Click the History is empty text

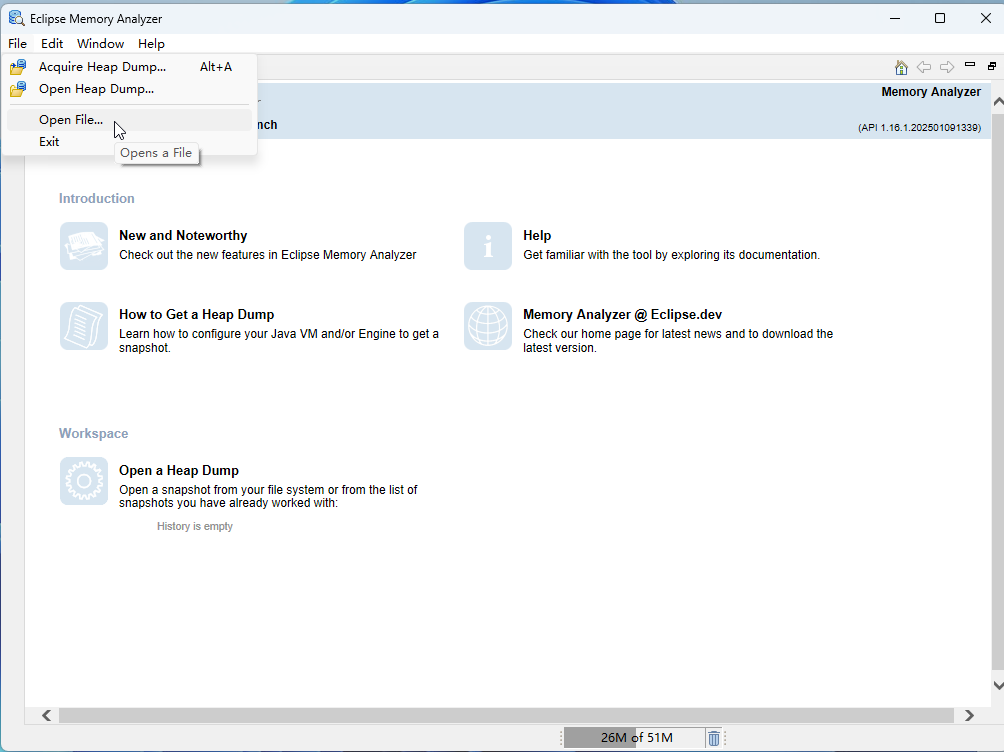(x=195, y=526)
